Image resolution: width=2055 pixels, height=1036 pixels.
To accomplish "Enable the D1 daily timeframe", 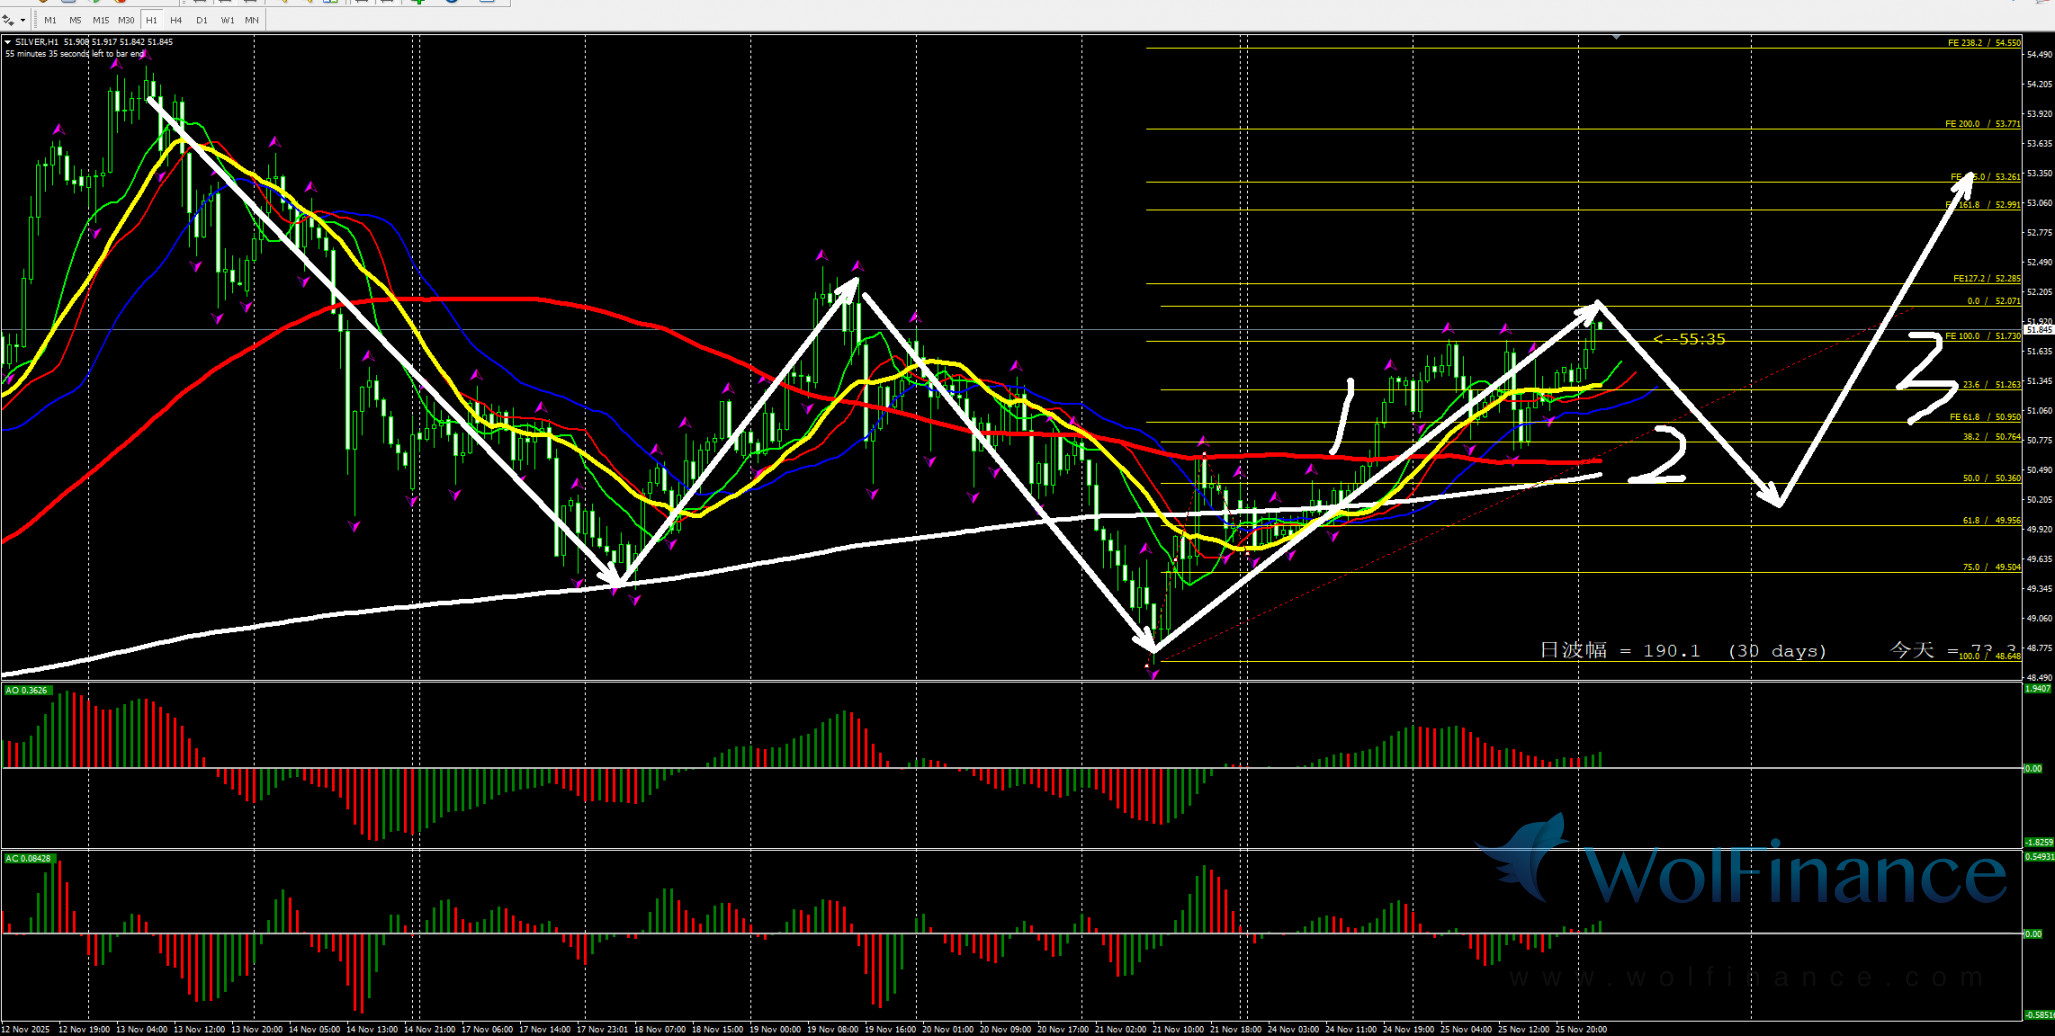I will click(202, 20).
